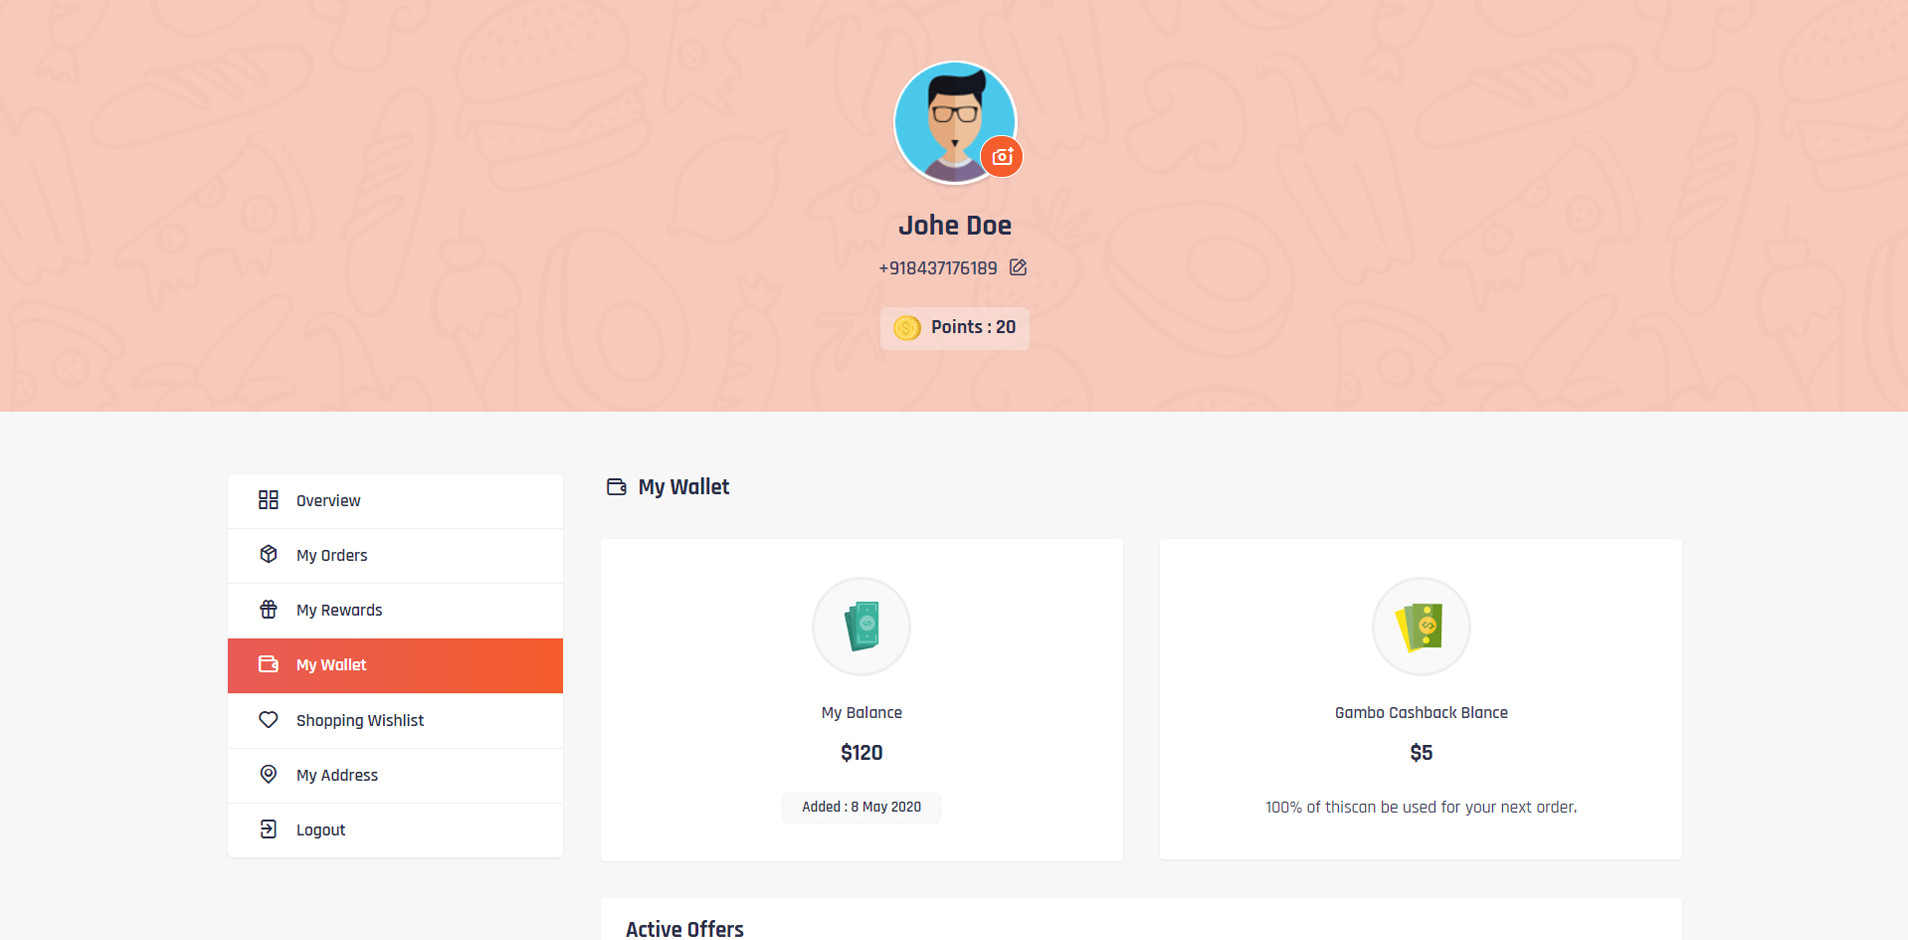The height and width of the screenshot is (940, 1908).
Task: Click the location pin icon for My Address
Action: 268,774
